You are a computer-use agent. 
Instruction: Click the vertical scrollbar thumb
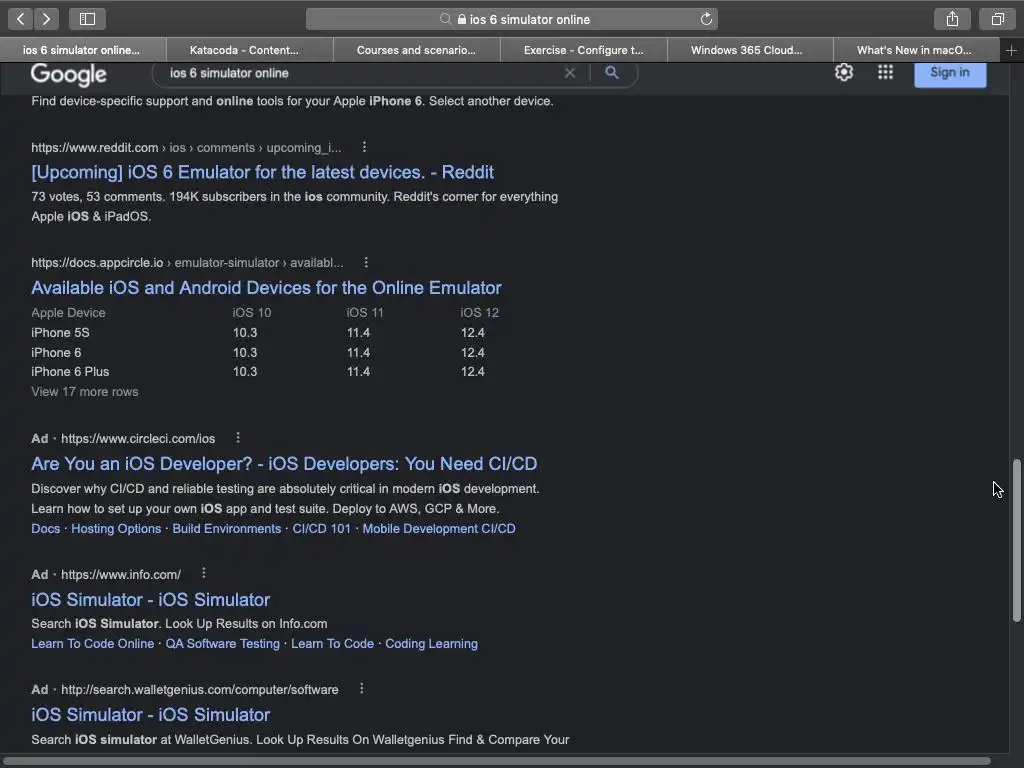(x=1016, y=540)
